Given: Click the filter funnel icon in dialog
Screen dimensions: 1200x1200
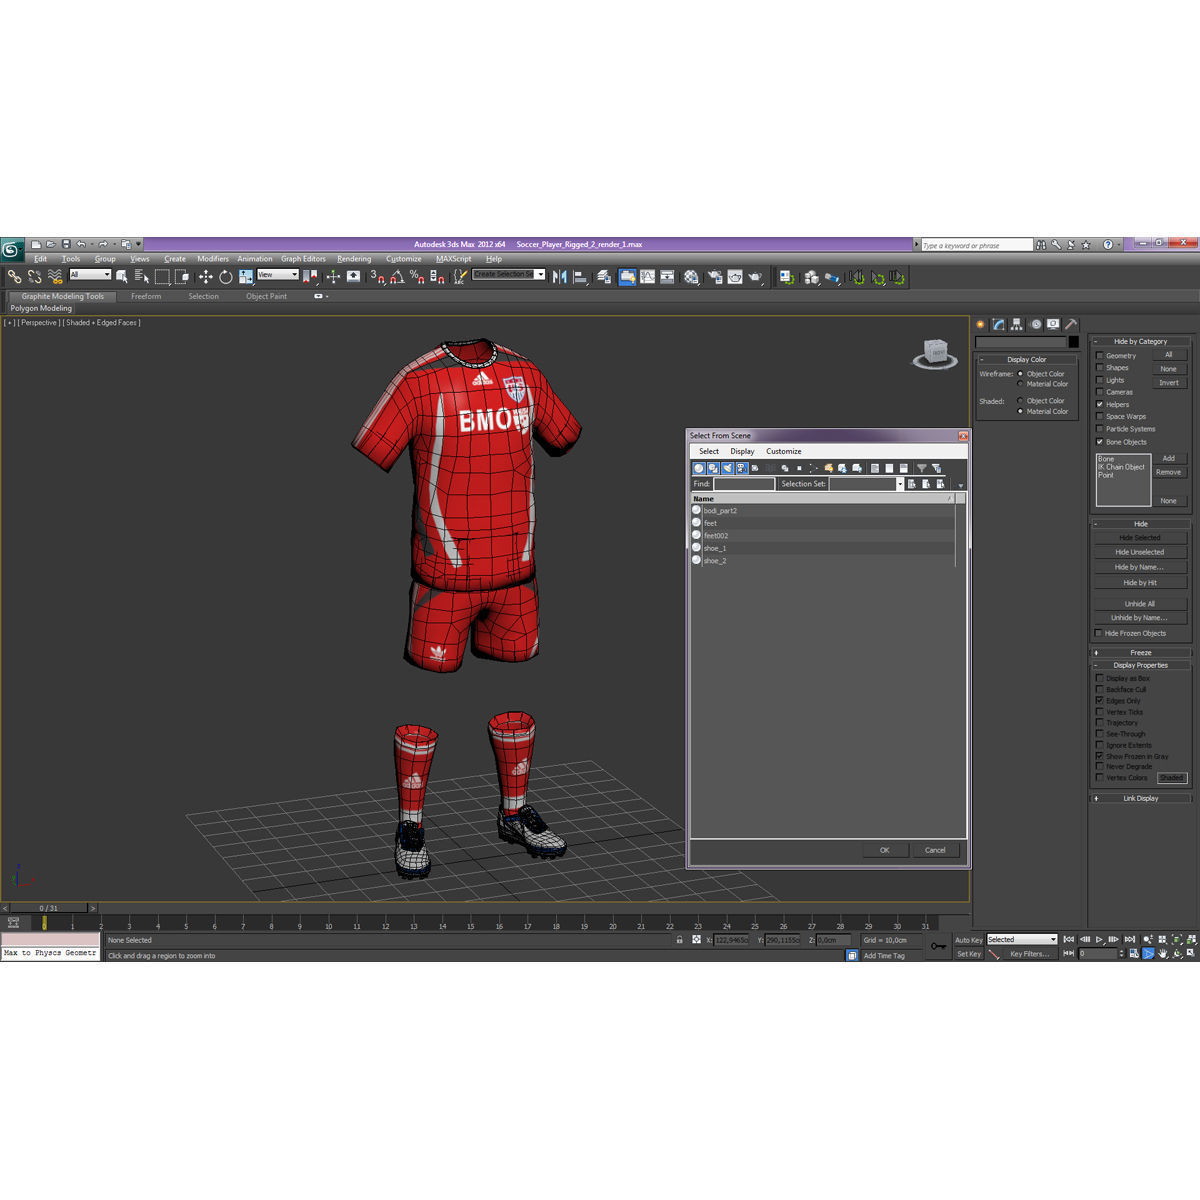Looking at the screenshot, I should (922, 468).
